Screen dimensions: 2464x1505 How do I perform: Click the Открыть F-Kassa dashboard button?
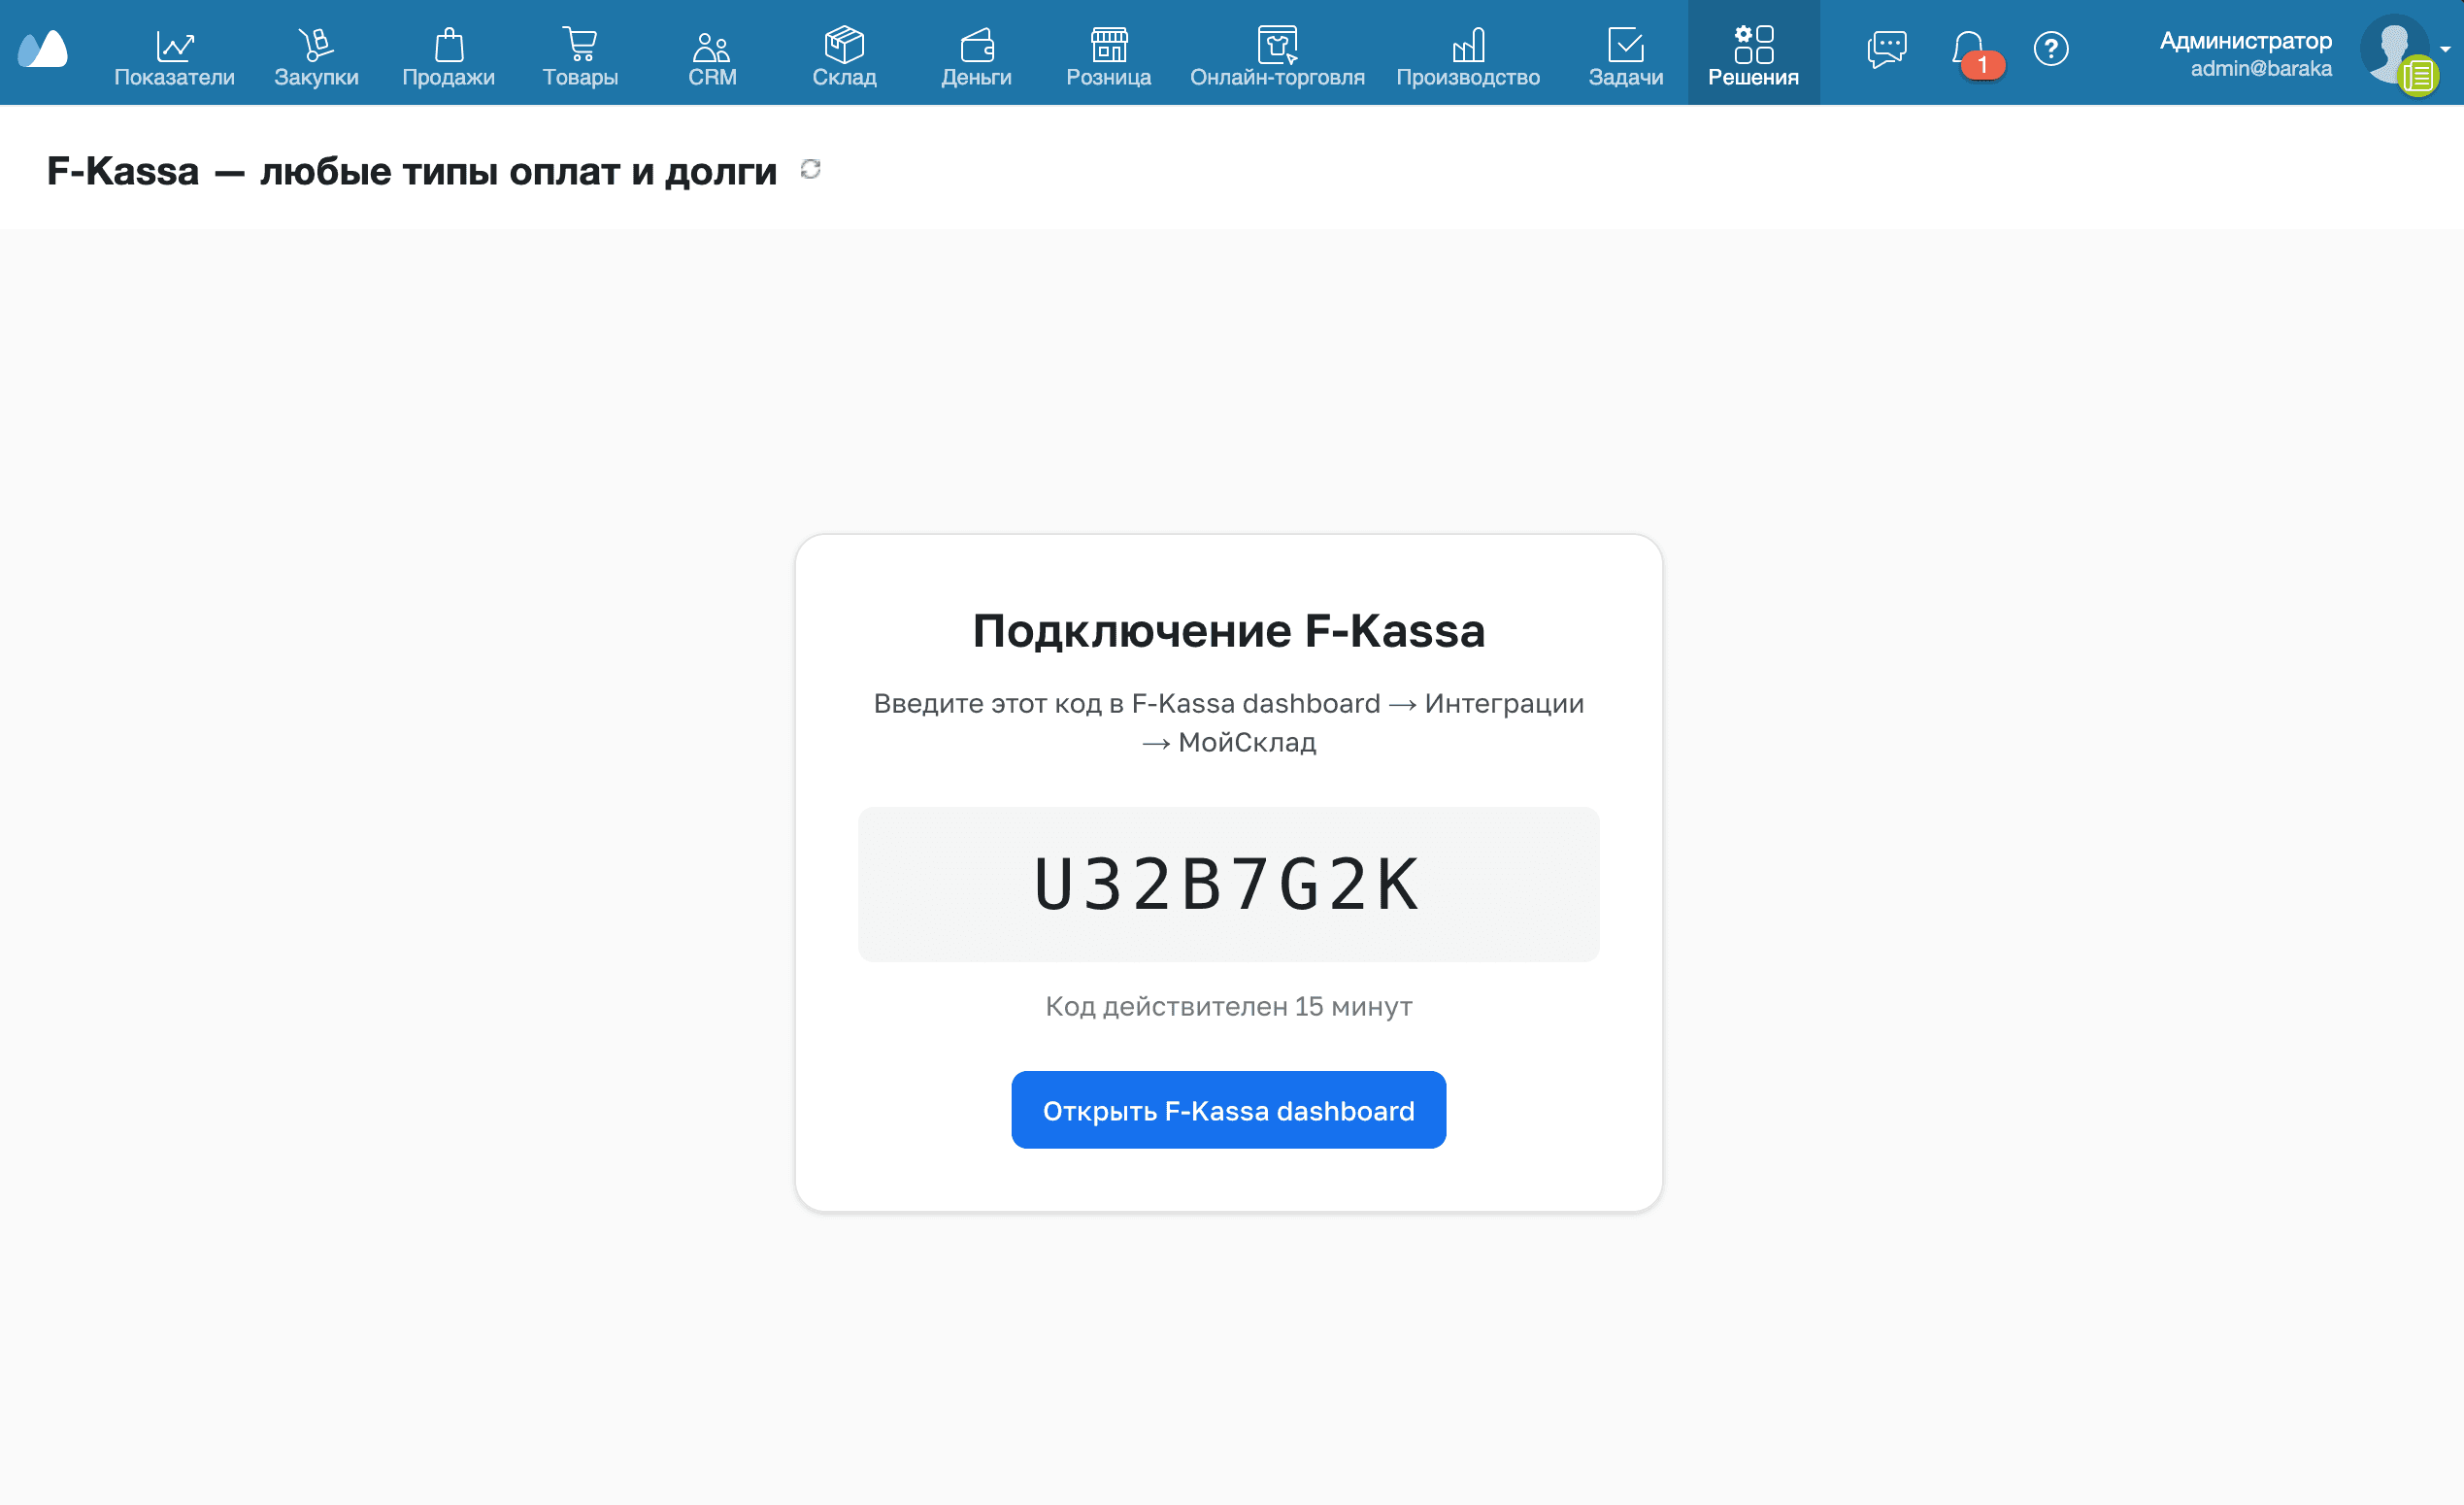[1228, 1110]
